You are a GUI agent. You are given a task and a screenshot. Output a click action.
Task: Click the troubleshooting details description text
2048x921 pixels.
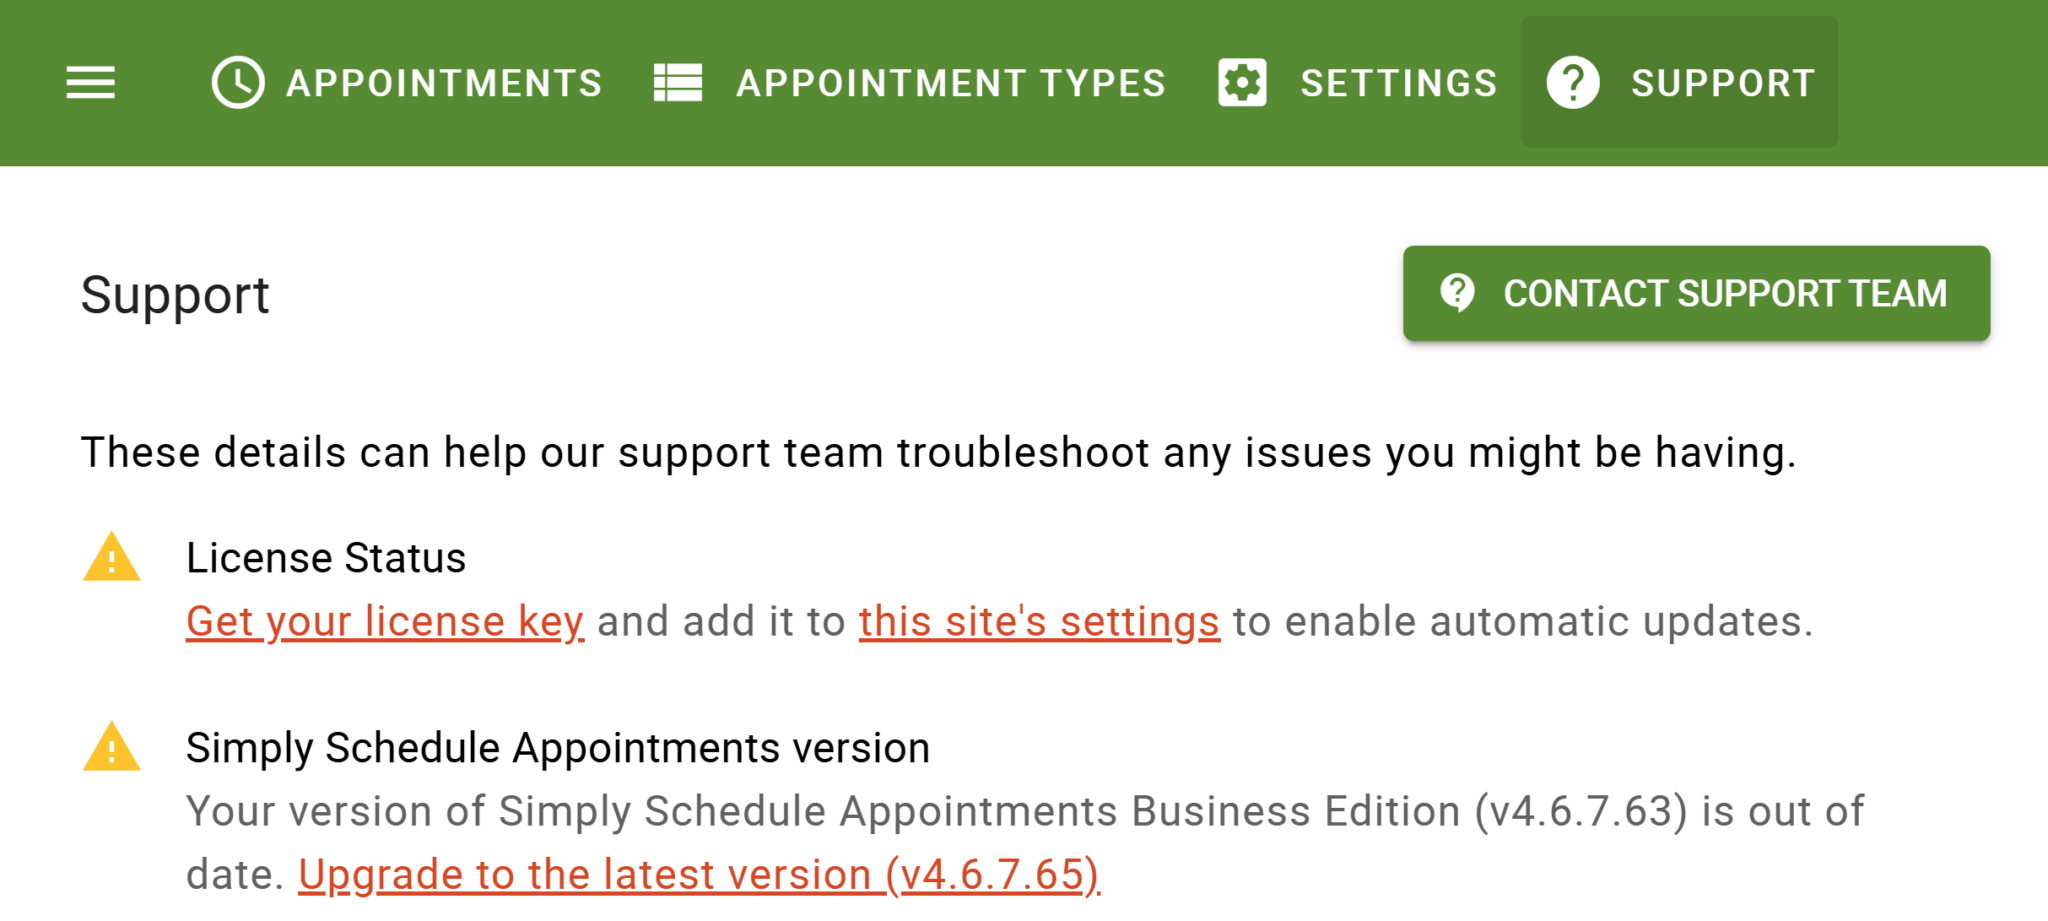pyautogui.click(x=938, y=452)
